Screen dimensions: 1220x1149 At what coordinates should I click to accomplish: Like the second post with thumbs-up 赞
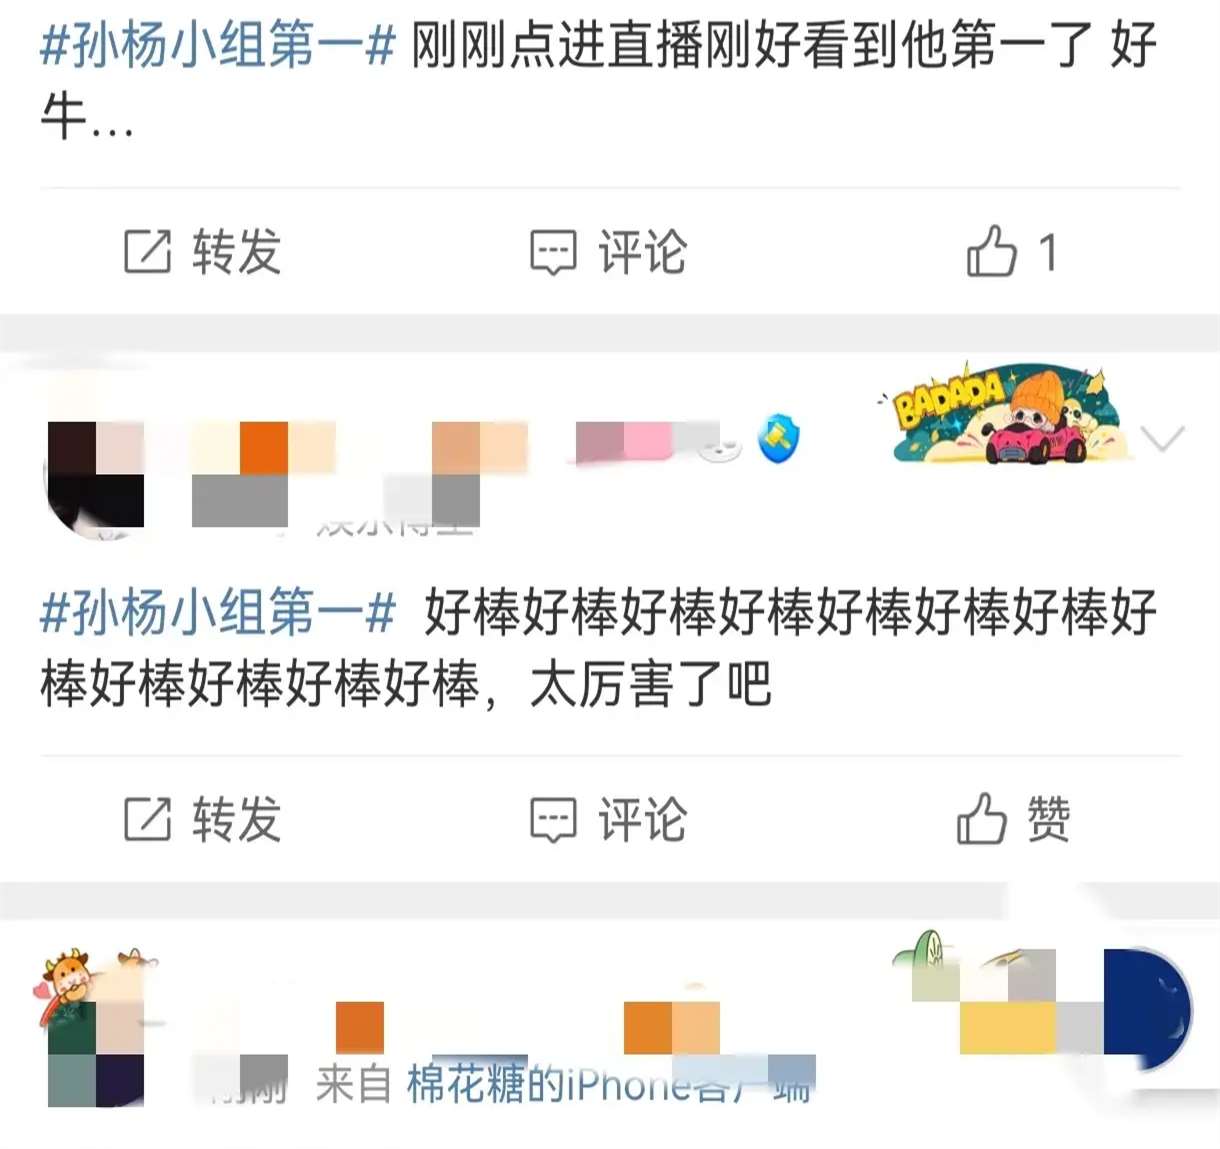[1013, 819]
